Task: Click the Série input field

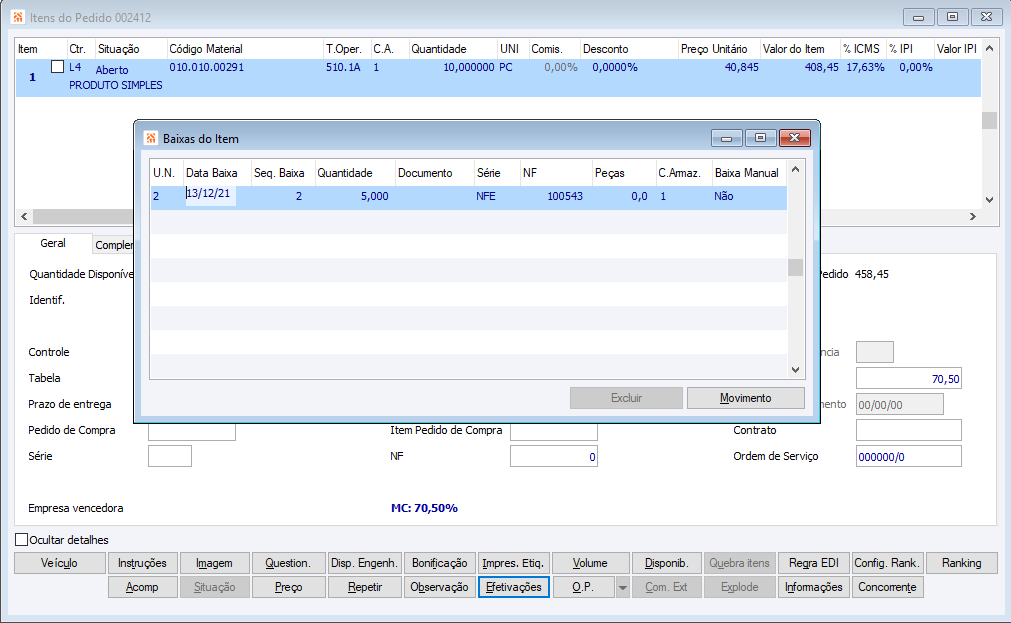Action: coord(170,456)
